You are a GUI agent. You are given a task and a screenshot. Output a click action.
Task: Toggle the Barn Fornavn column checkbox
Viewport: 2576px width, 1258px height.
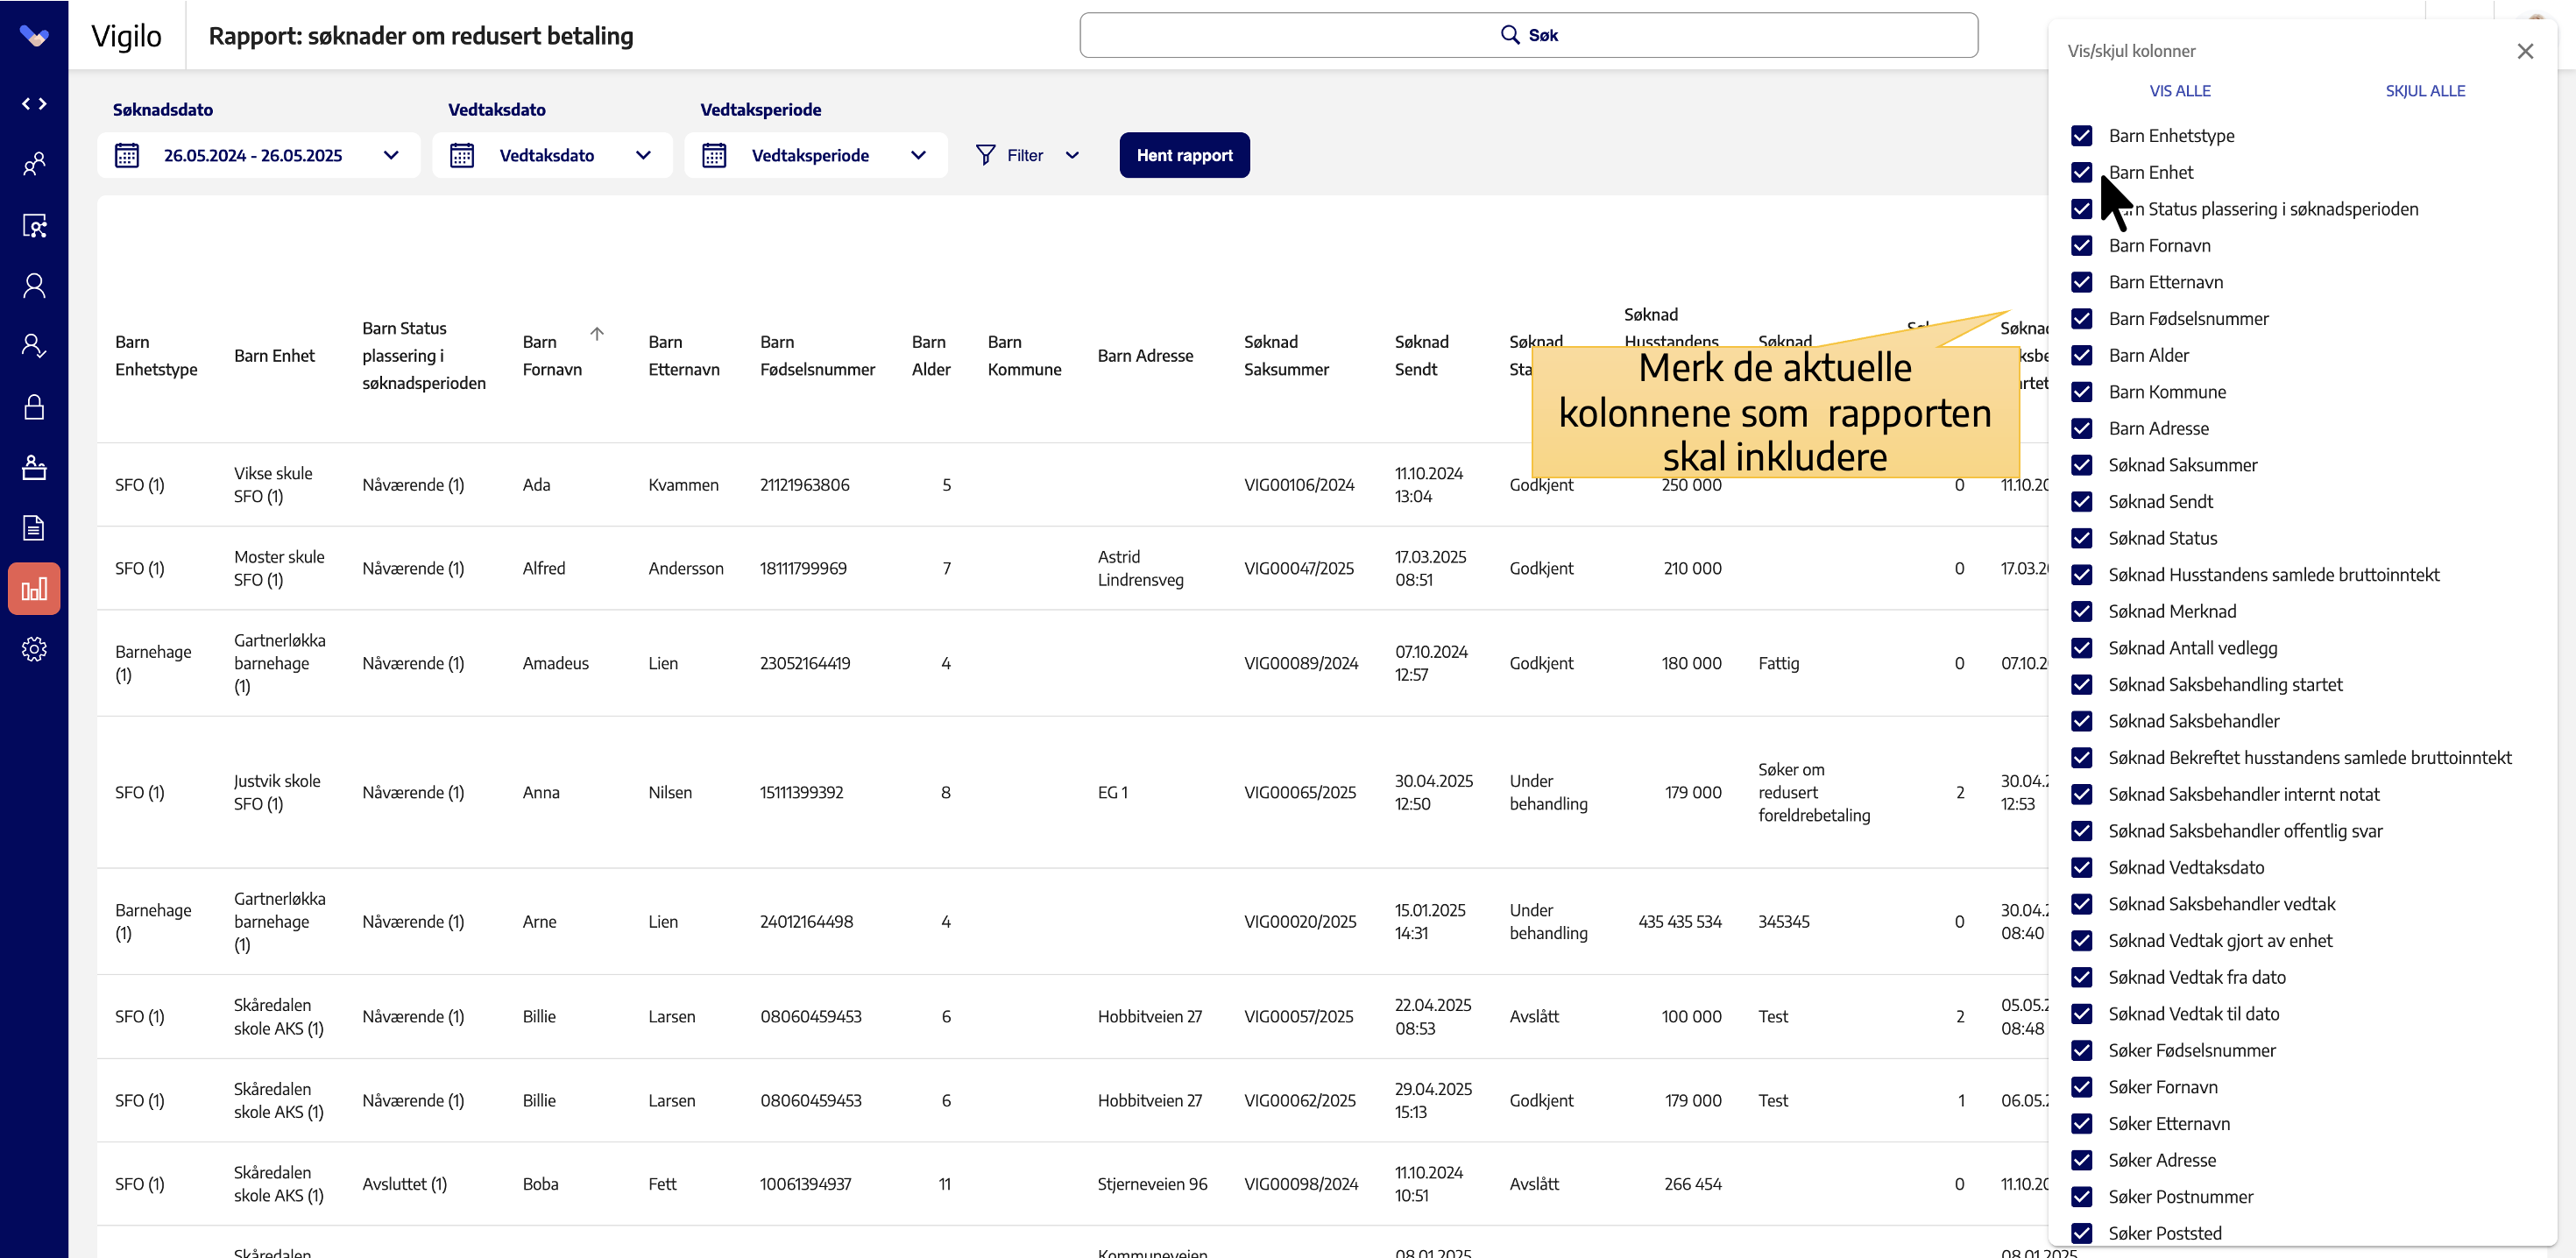pos(2082,246)
